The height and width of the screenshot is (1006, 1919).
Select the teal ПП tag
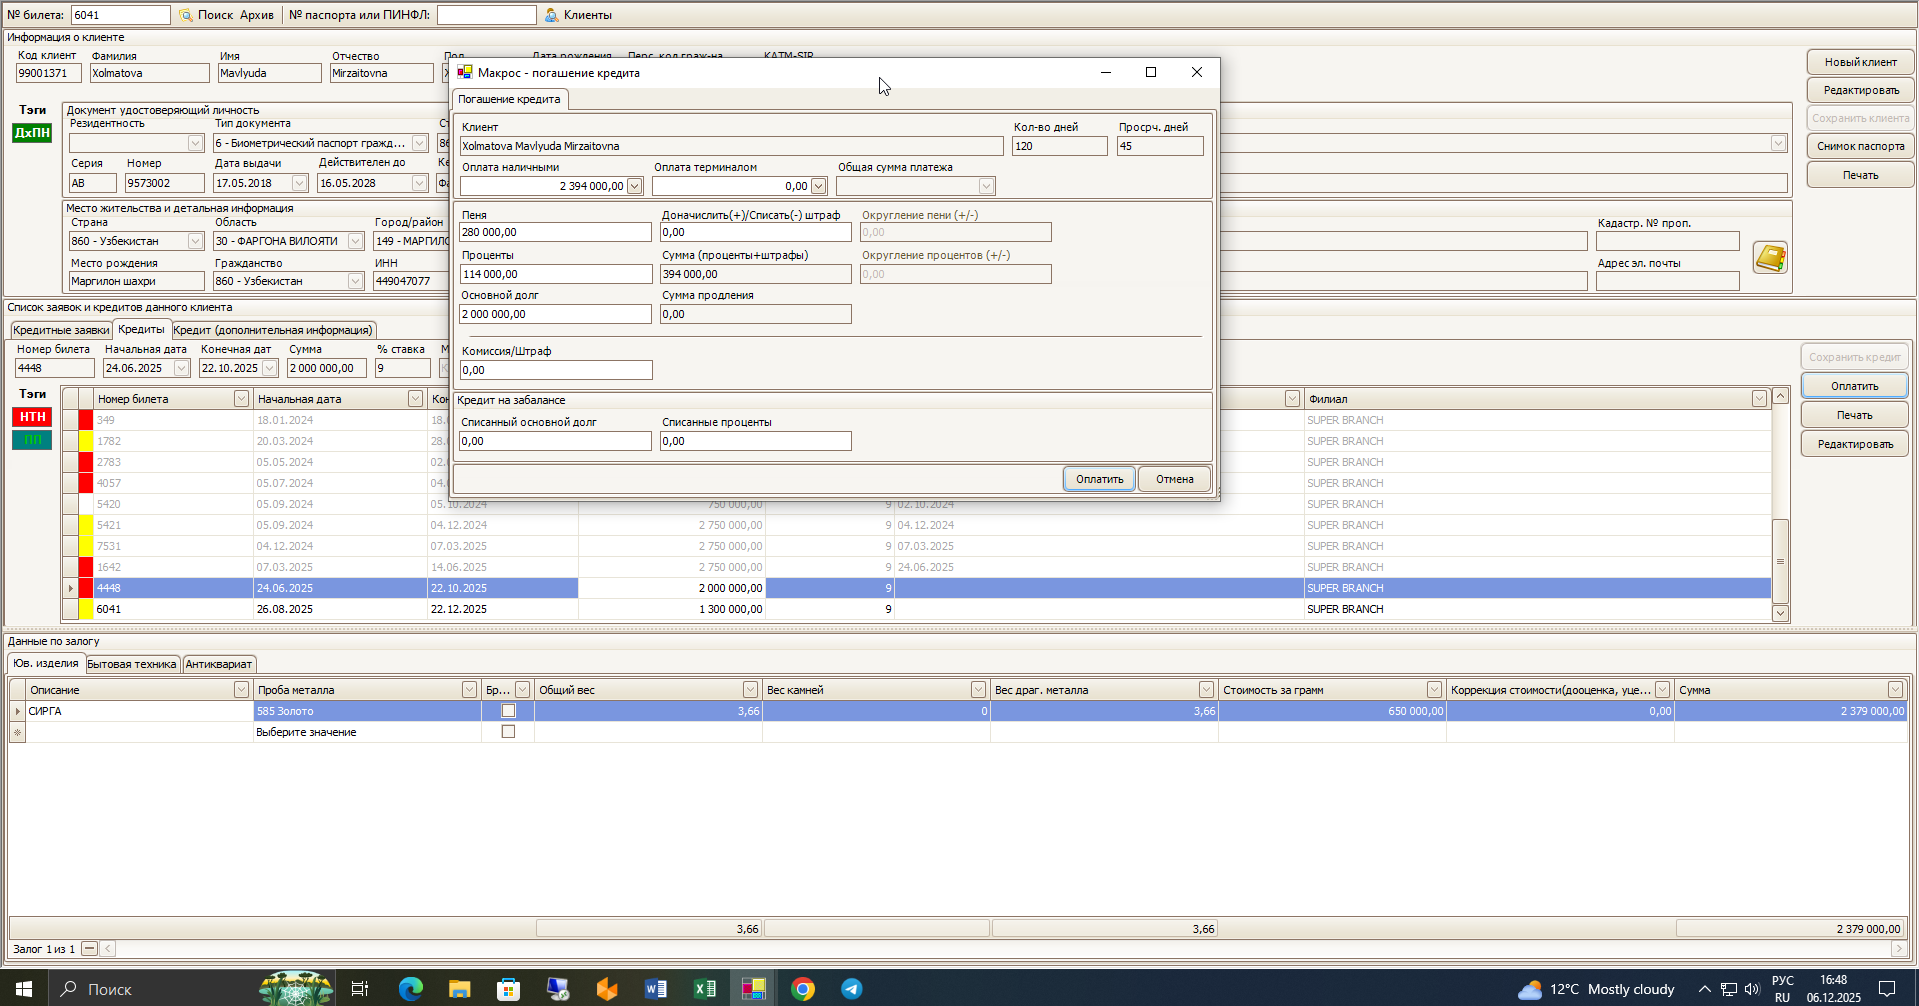tap(32, 440)
